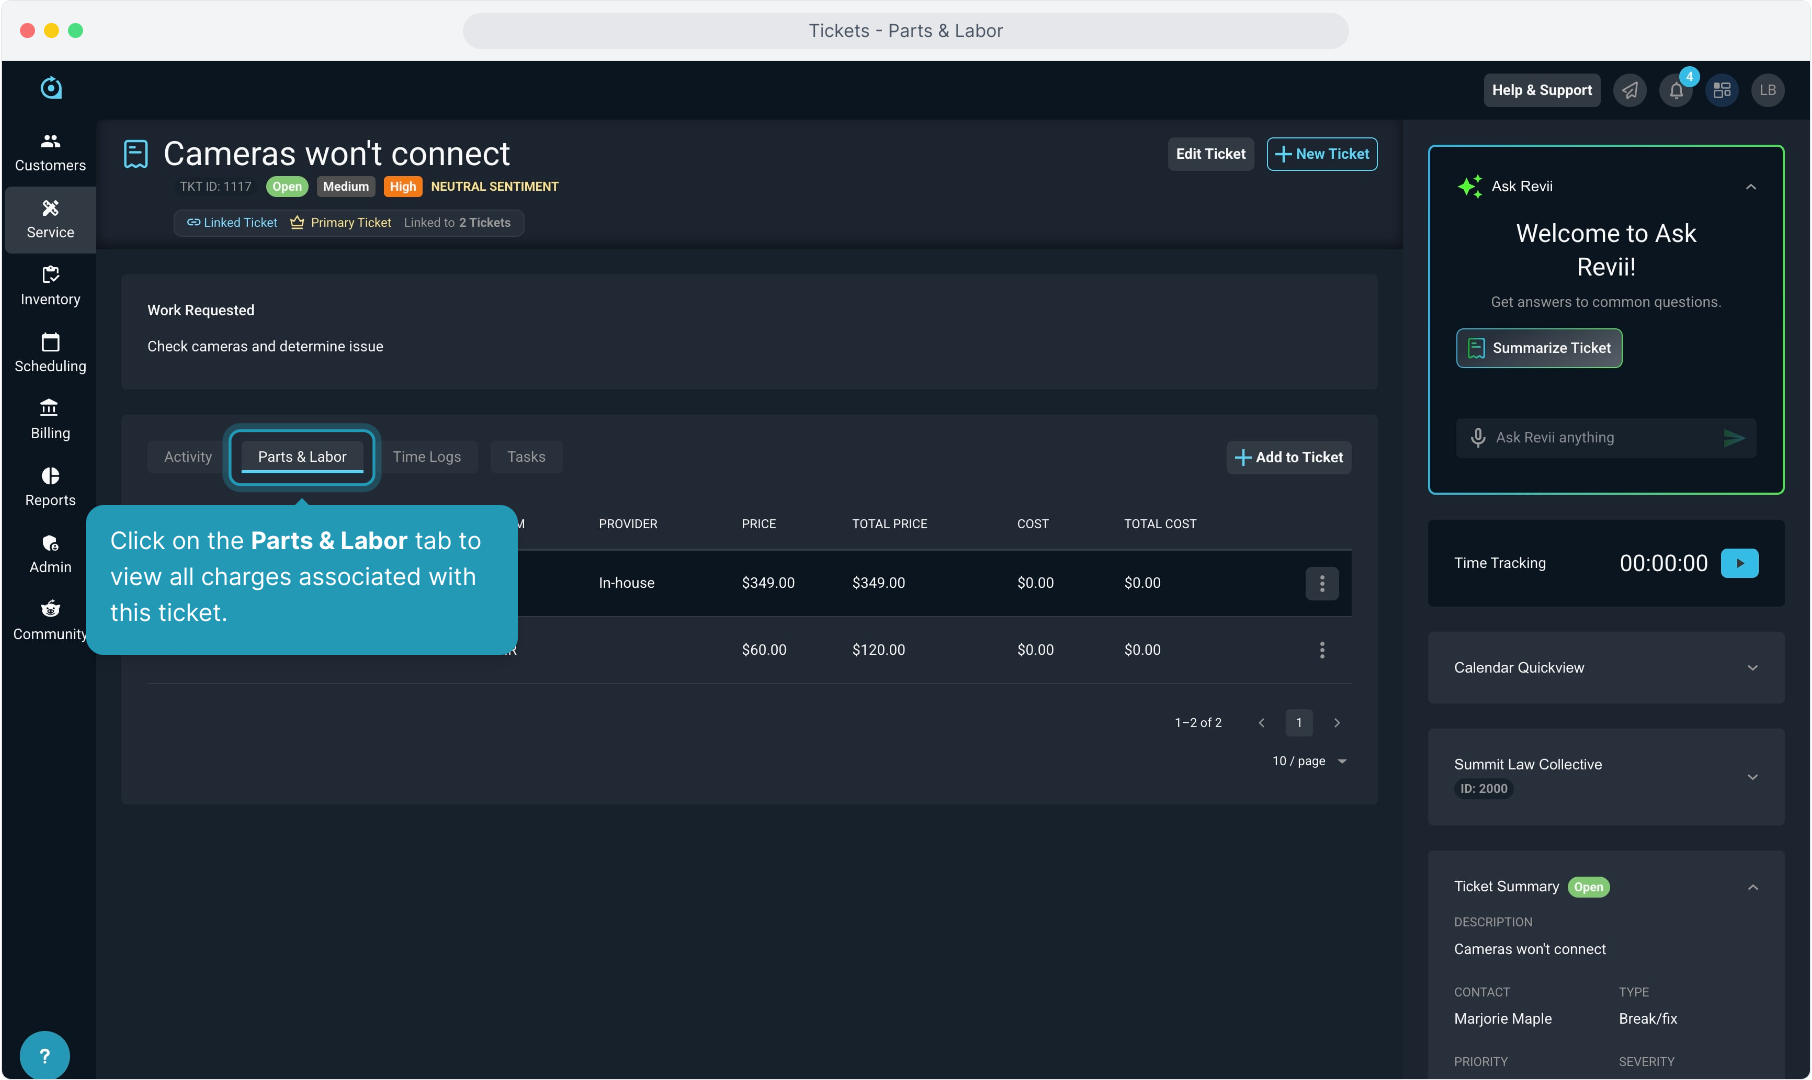Viewport: 1812px width, 1080px height.
Task: Collapse the Ask Revii panel
Action: pos(1751,187)
